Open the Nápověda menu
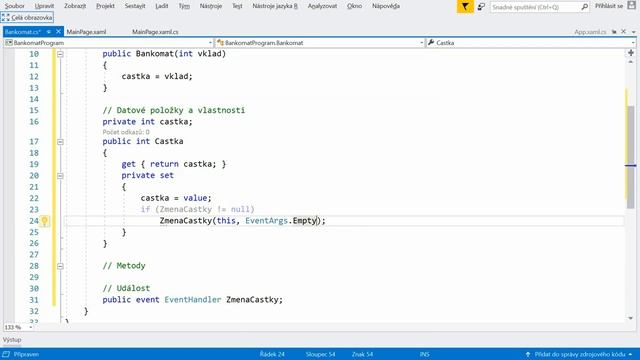This screenshot has height=360, width=640. pyautogui.click(x=386, y=6)
